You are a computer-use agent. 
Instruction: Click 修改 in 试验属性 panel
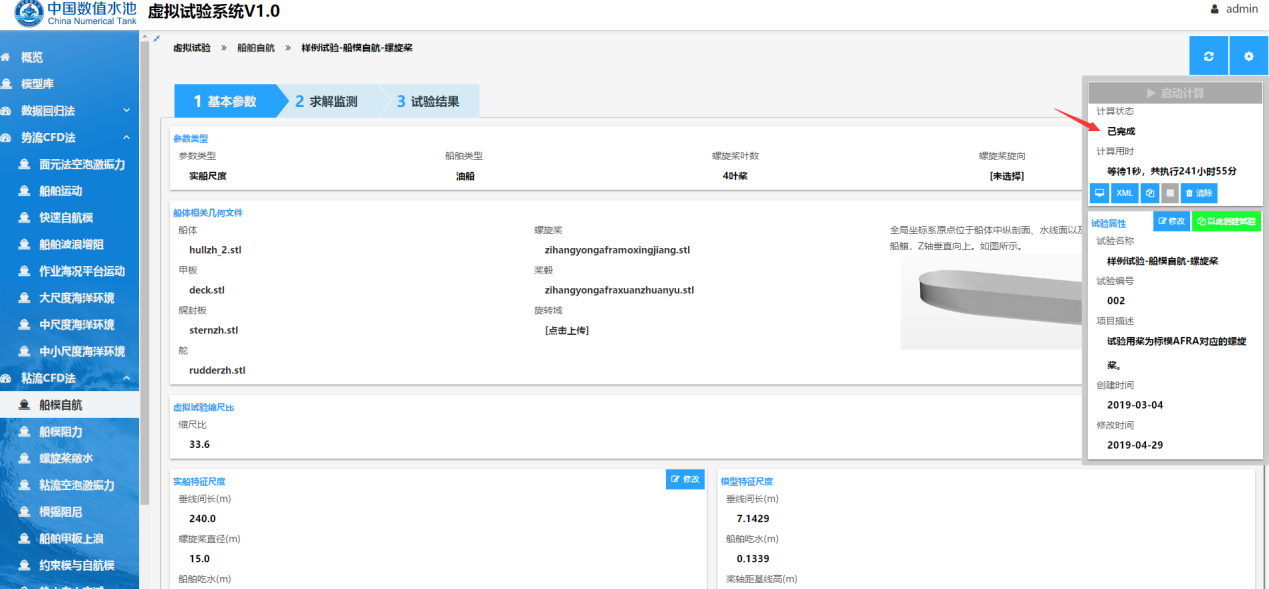[1170, 221]
